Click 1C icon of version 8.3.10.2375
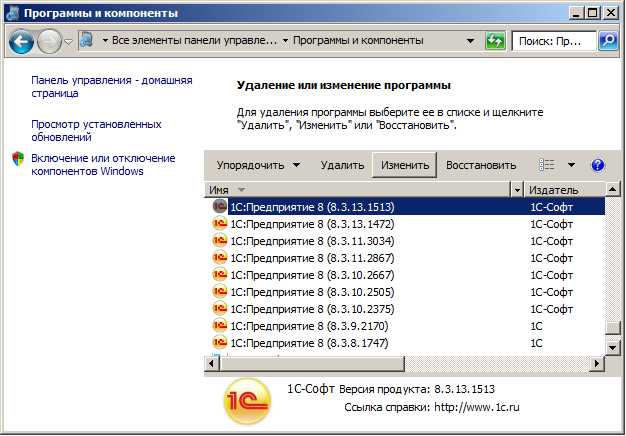 220,308
